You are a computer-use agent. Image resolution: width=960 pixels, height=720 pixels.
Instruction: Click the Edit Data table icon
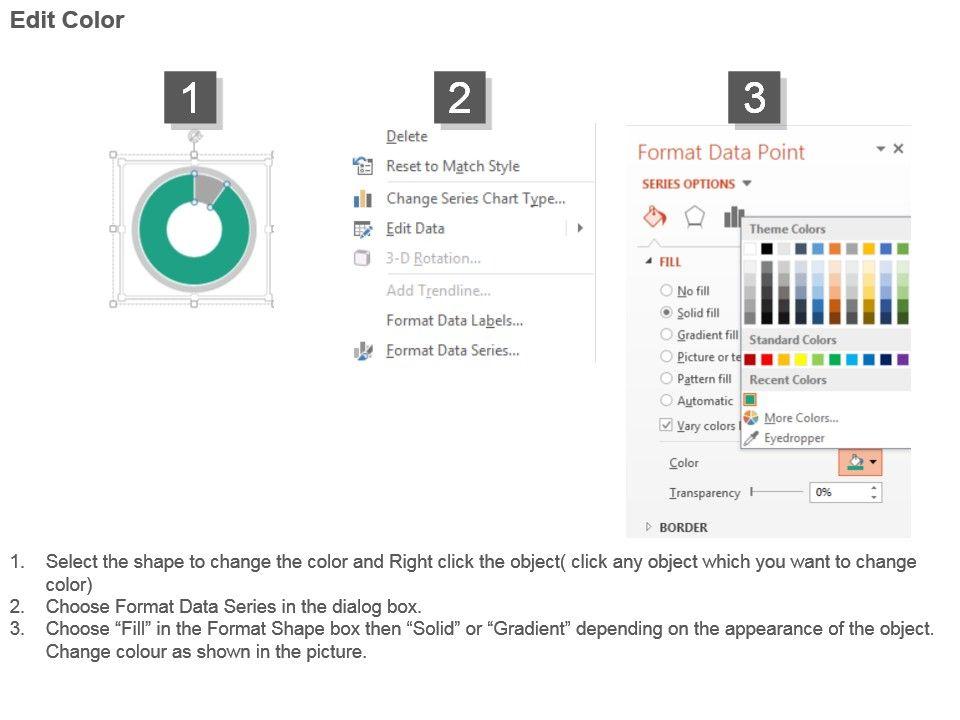[x=363, y=229]
